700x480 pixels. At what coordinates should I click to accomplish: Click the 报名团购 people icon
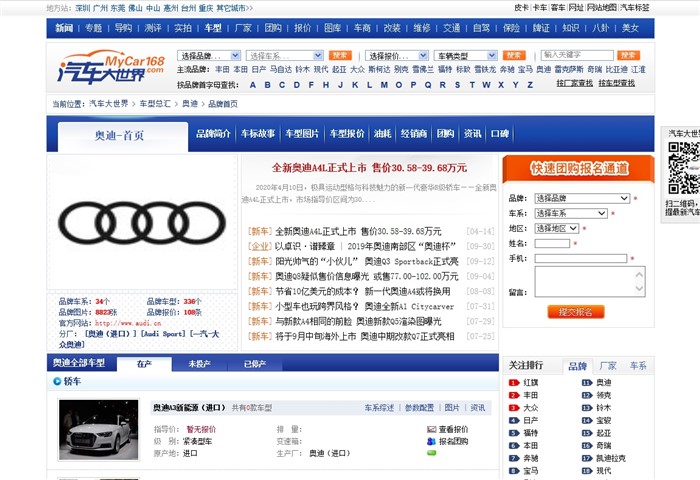coord(431,441)
